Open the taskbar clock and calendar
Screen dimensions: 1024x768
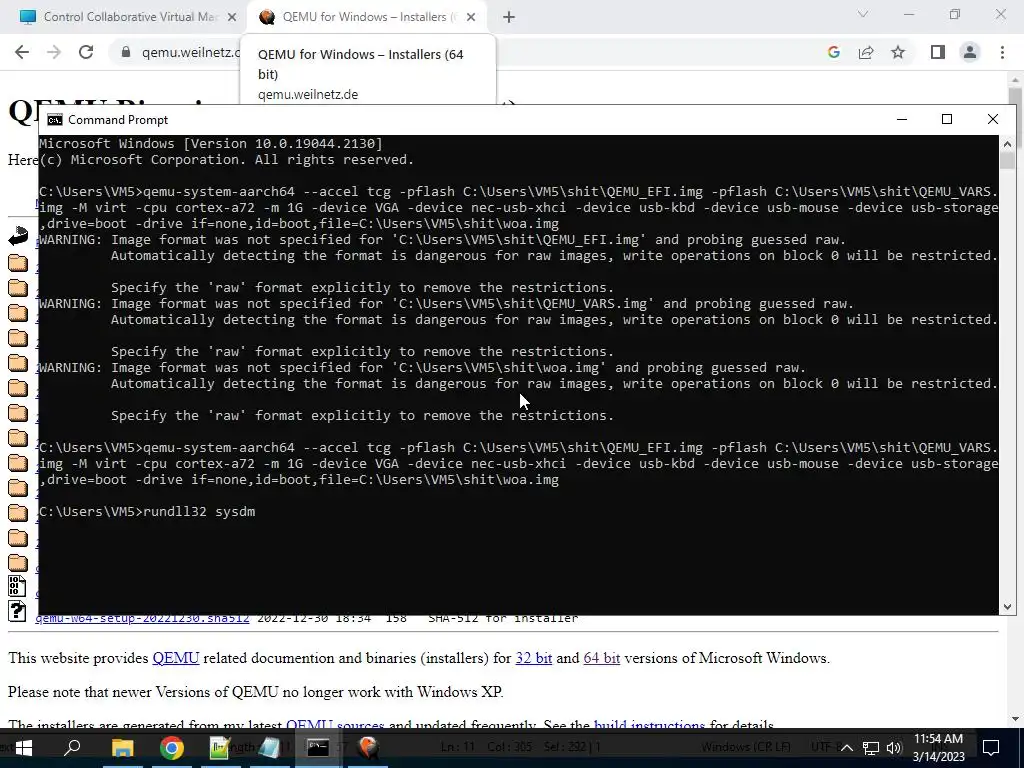[x=938, y=748]
